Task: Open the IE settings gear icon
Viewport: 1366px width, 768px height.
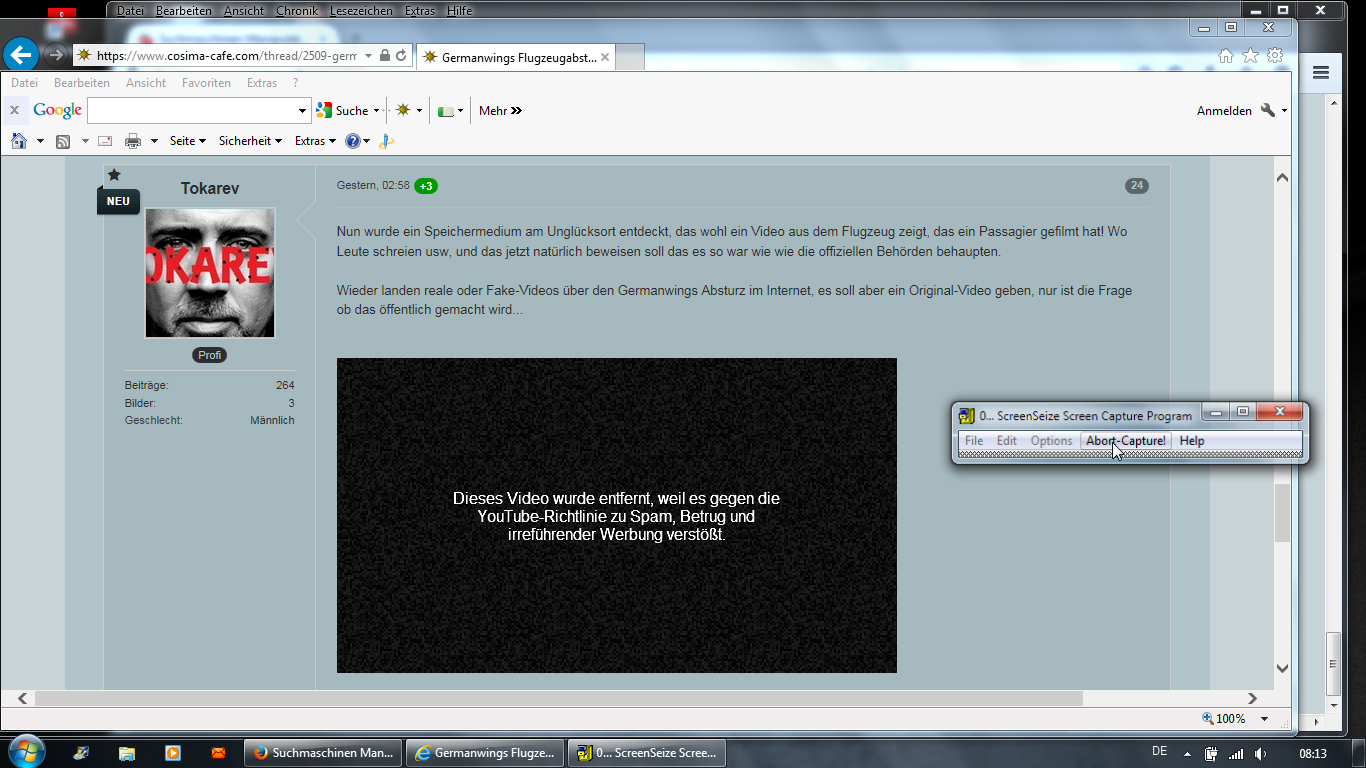Action: coord(1275,56)
